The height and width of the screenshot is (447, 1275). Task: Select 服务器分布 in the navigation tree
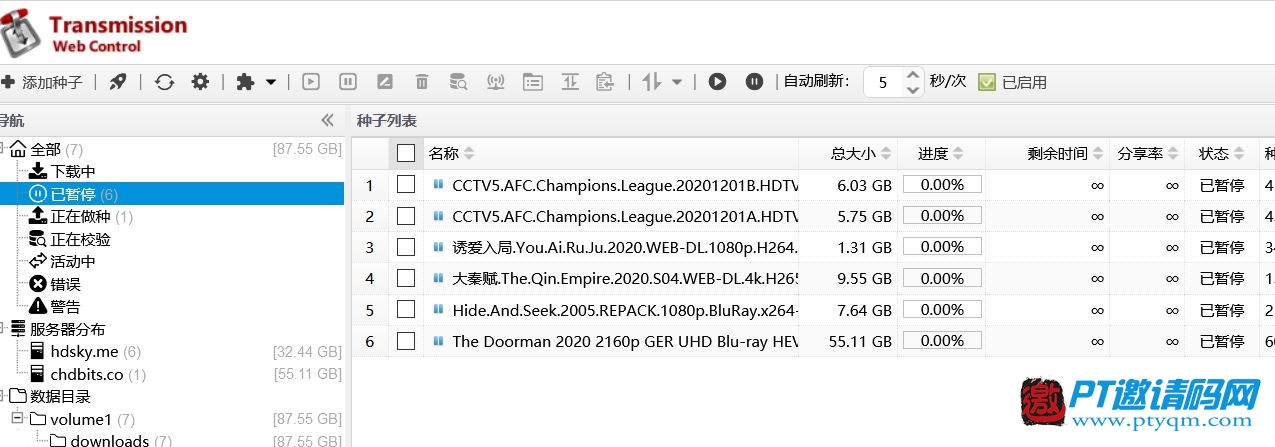[67, 329]
